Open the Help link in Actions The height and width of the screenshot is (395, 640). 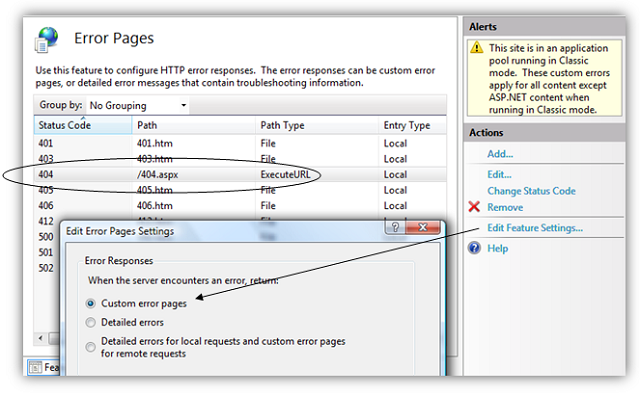pos(498,248)
